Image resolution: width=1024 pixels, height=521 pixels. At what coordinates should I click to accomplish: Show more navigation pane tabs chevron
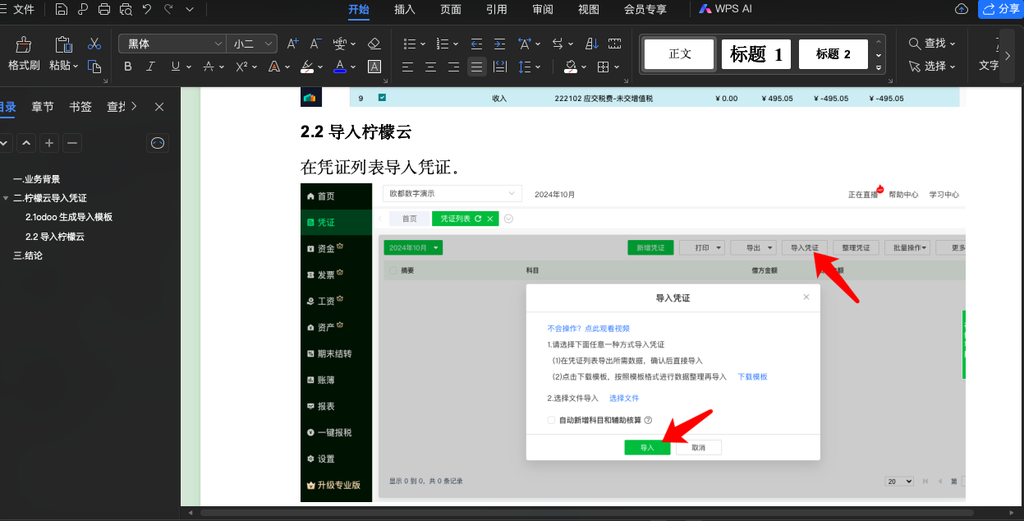pyautogui.click(x=134, y=106)
